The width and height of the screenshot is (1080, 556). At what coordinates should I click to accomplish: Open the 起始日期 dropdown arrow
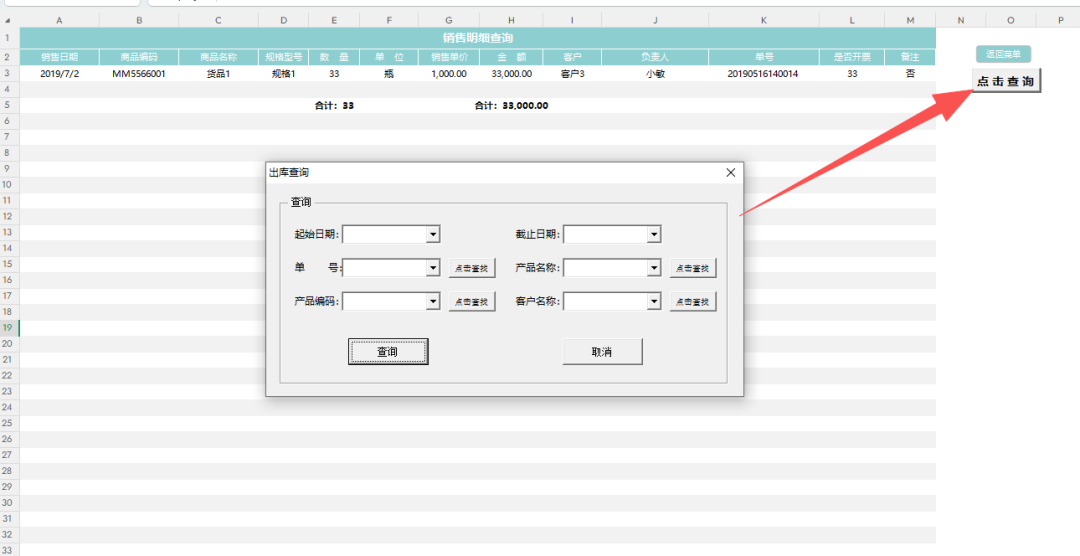[433, 234]
